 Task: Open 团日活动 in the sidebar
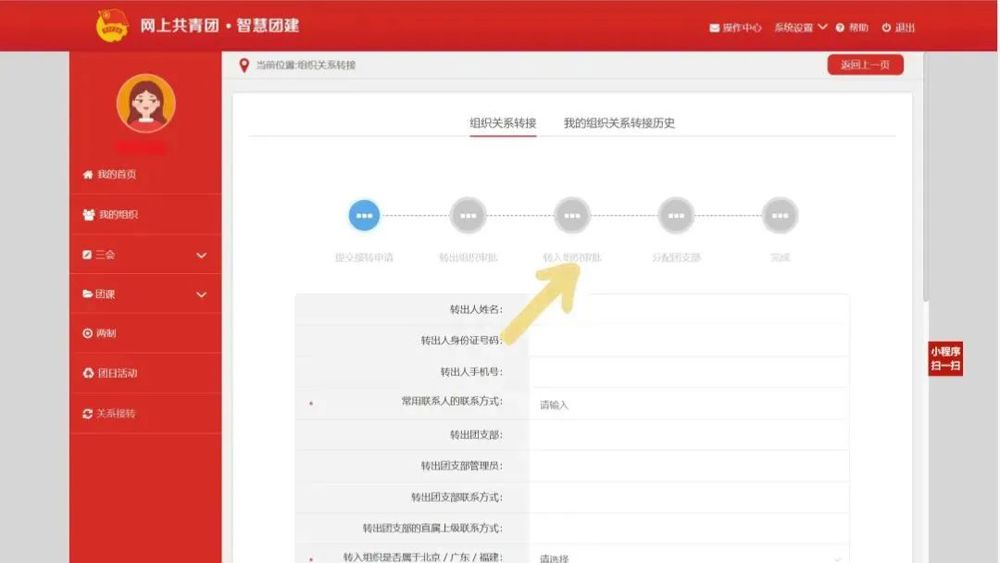click(x=145, y=373)
